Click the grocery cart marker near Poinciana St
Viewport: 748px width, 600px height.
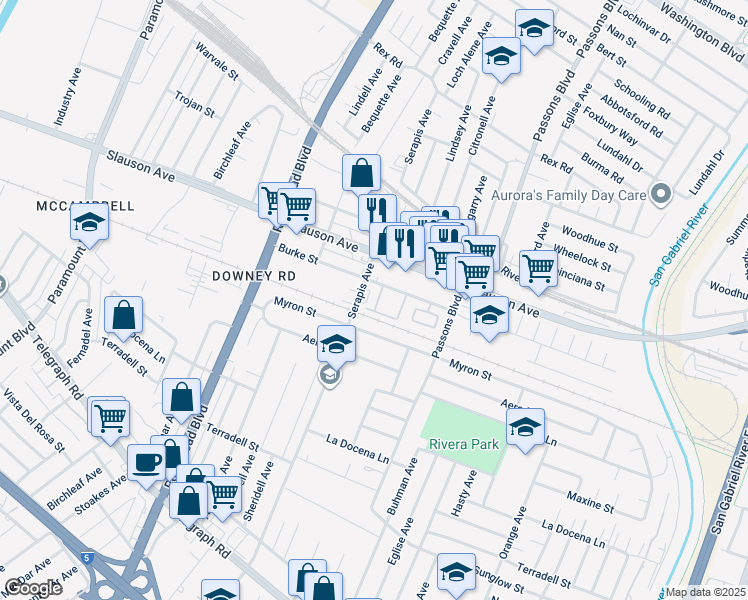tap(538, 270)
